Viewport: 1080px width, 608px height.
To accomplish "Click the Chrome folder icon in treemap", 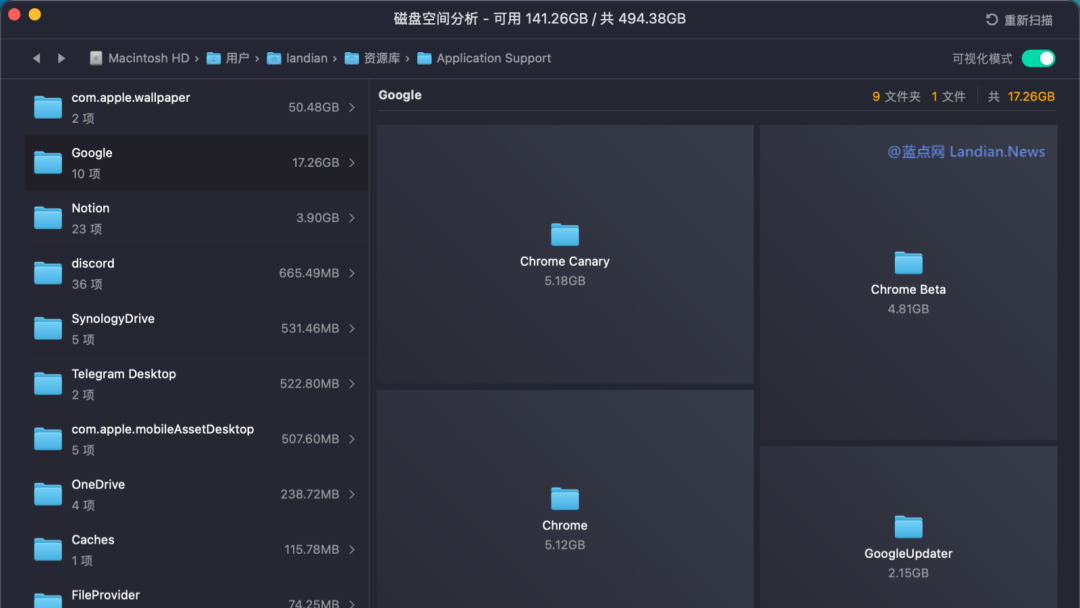I will pos(565,499).
